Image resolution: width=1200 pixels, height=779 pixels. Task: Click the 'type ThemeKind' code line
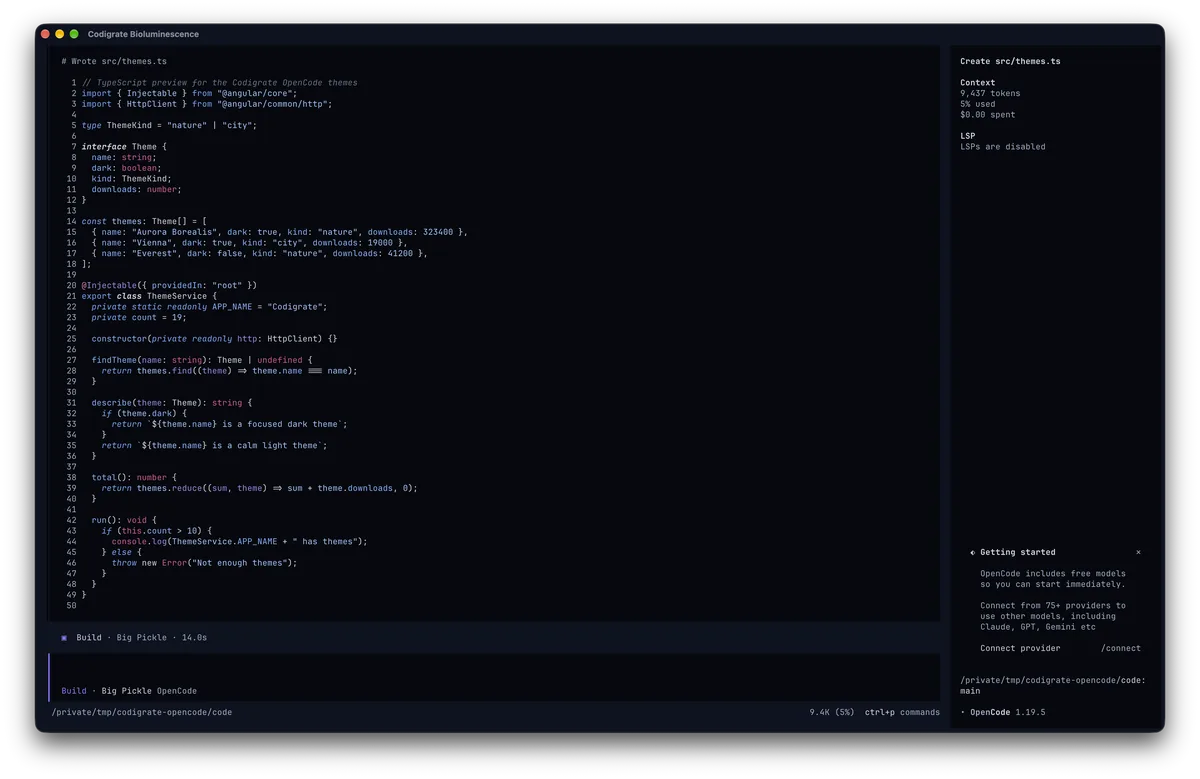click(x=169, y=125)
